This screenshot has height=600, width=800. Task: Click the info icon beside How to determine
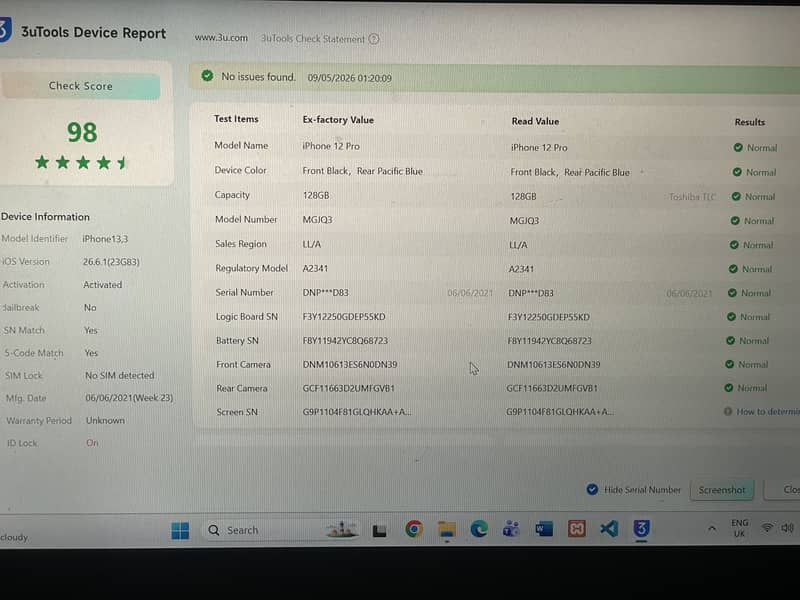click(x=728, y=411)
